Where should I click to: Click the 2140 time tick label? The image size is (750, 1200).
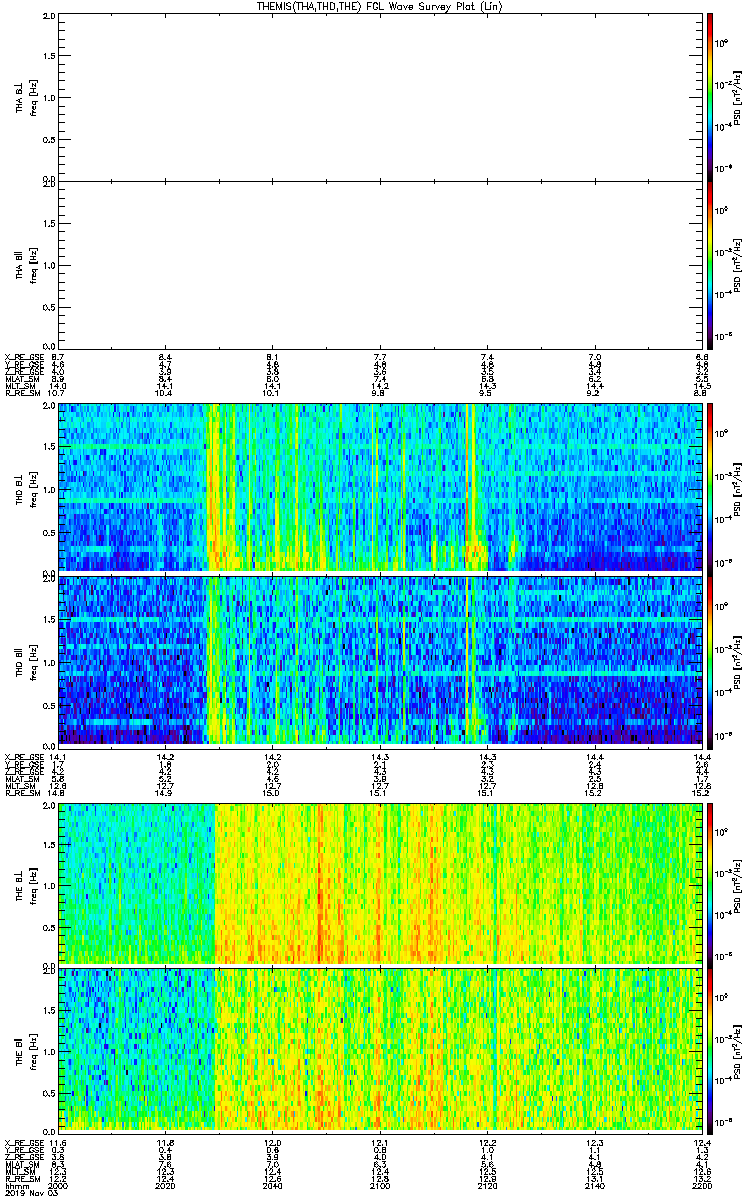[593, 1185]
